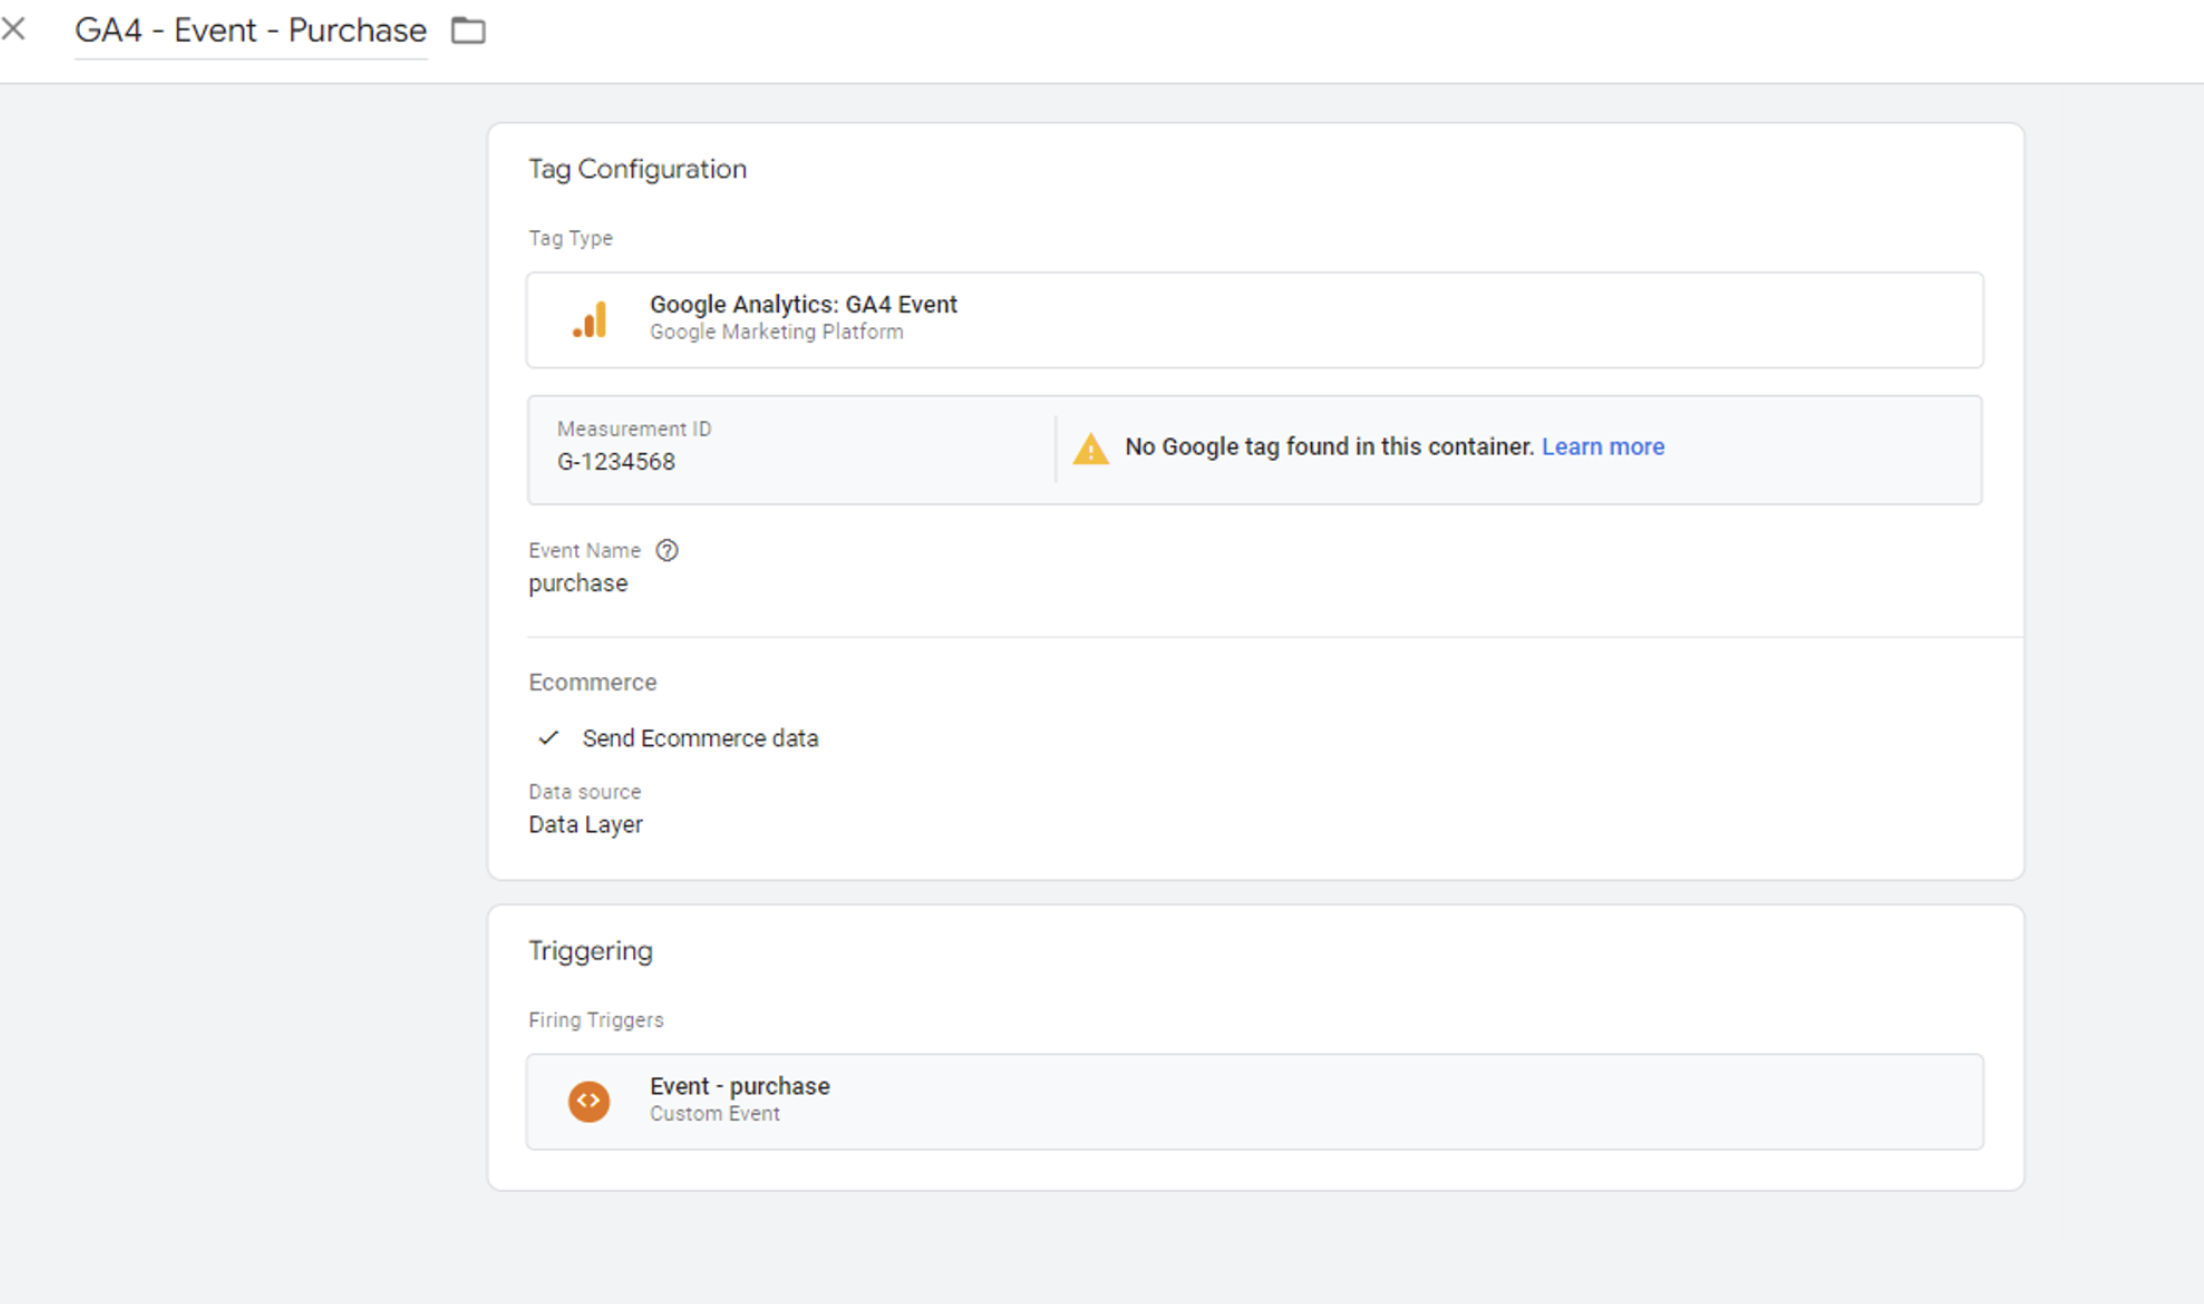The height and width of the screenshot is (1304, 2204).
Task: Click the Tag Type label
Action: coord(571,238)
